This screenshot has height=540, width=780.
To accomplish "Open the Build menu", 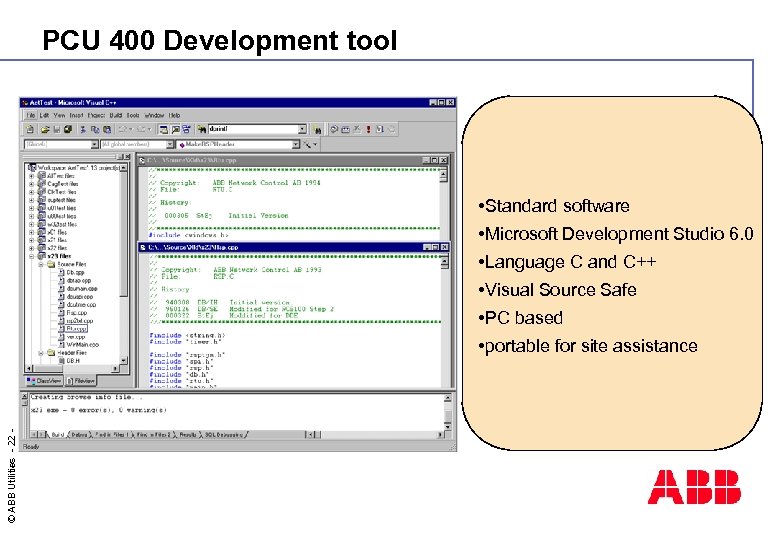I will pyautogui.click(x=116, y=115).
